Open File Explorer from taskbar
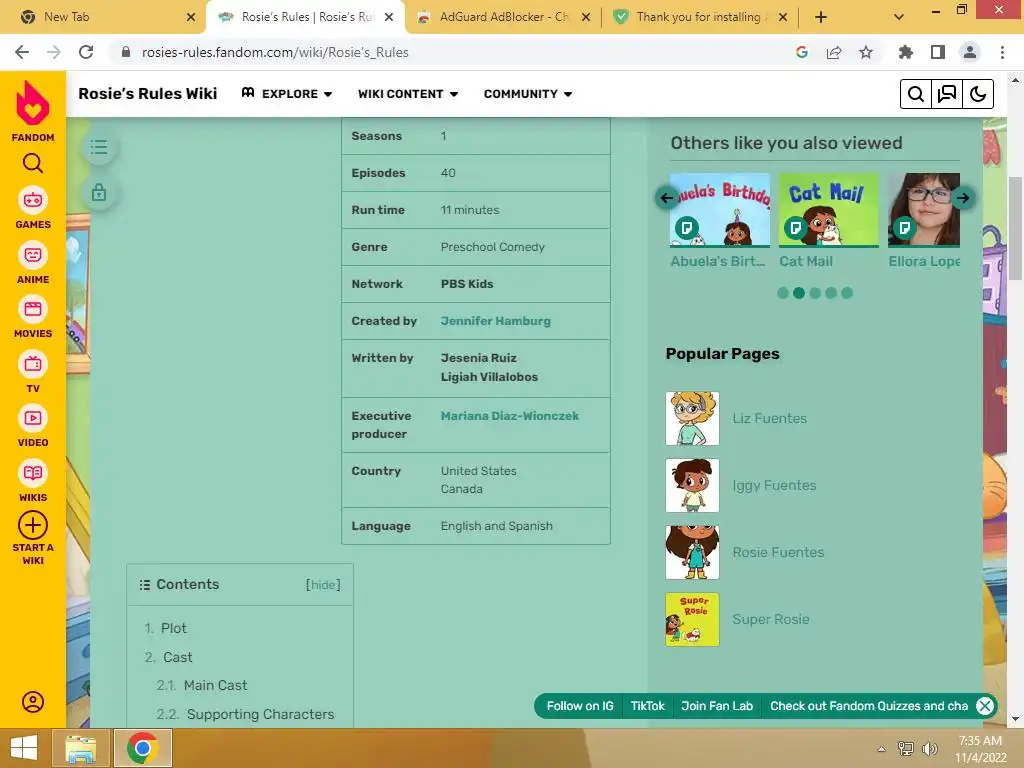1024x768 pixels. point(80,748)
